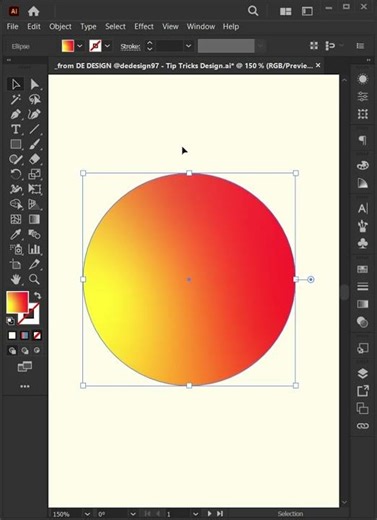
Task: Select the Magic Wand tool
Action: tap(15, 99)
